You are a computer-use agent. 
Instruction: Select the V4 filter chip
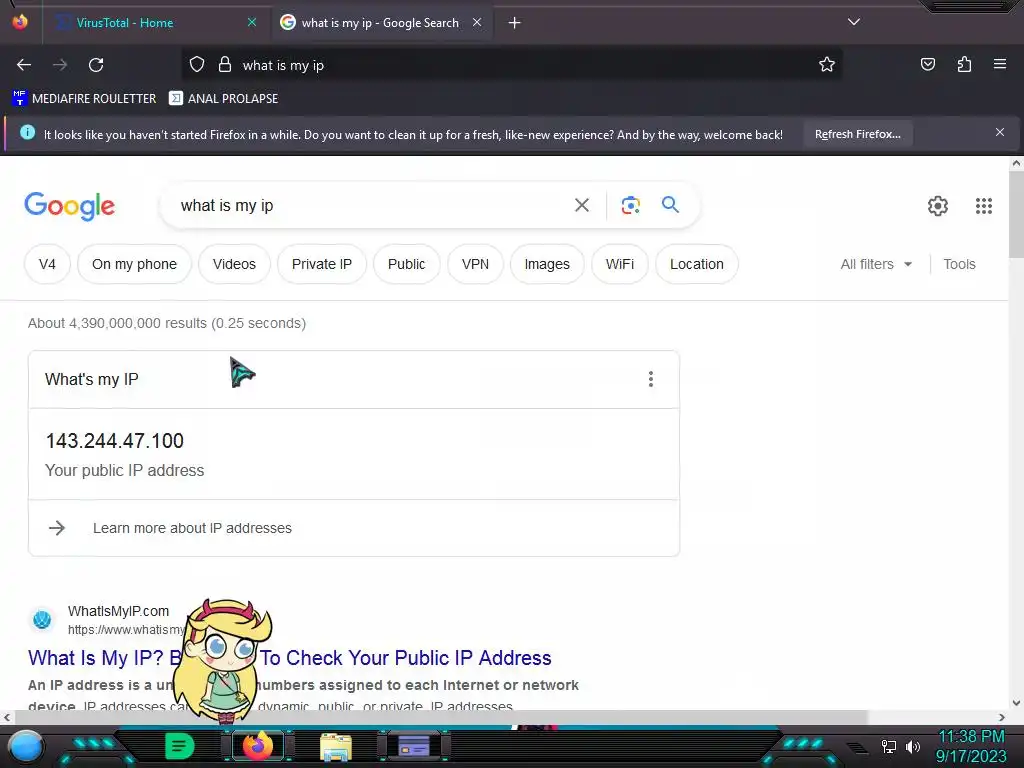coord(47,264)
